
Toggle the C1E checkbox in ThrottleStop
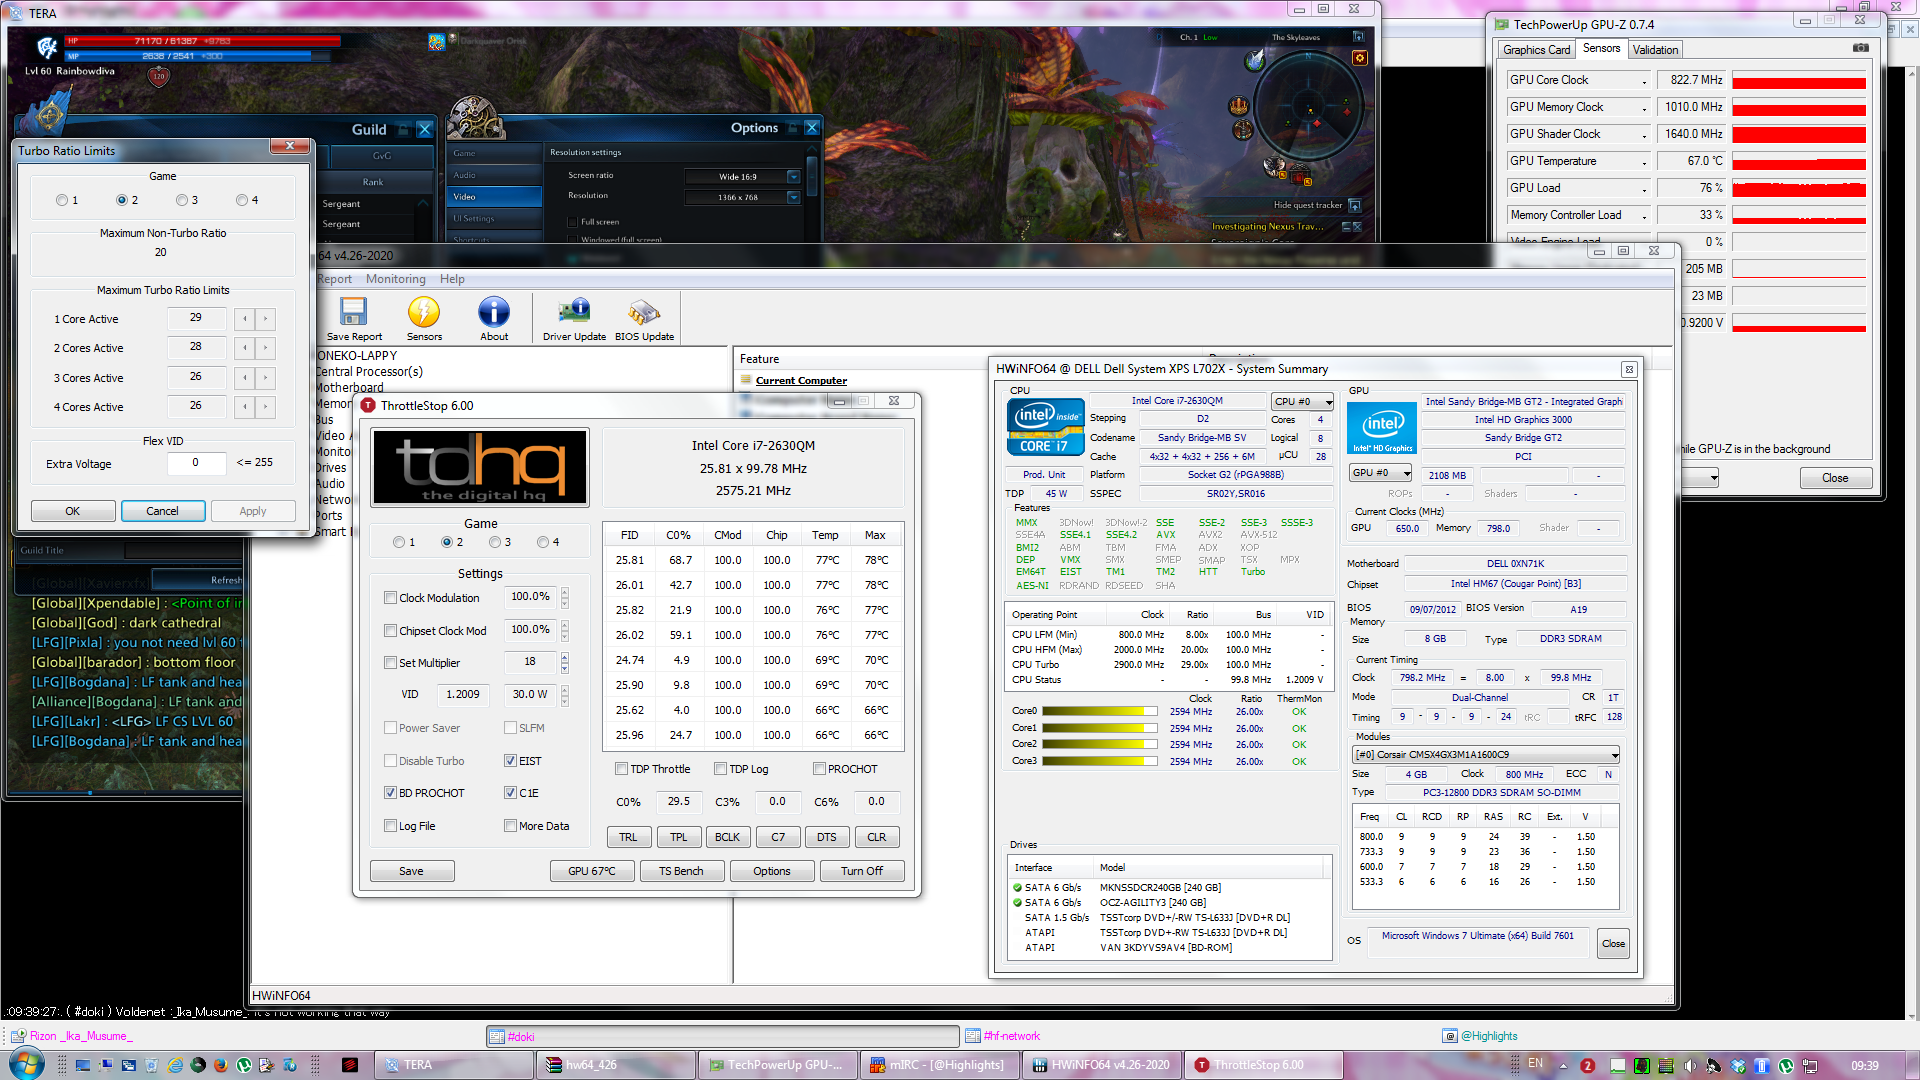[x=511, y=793]
